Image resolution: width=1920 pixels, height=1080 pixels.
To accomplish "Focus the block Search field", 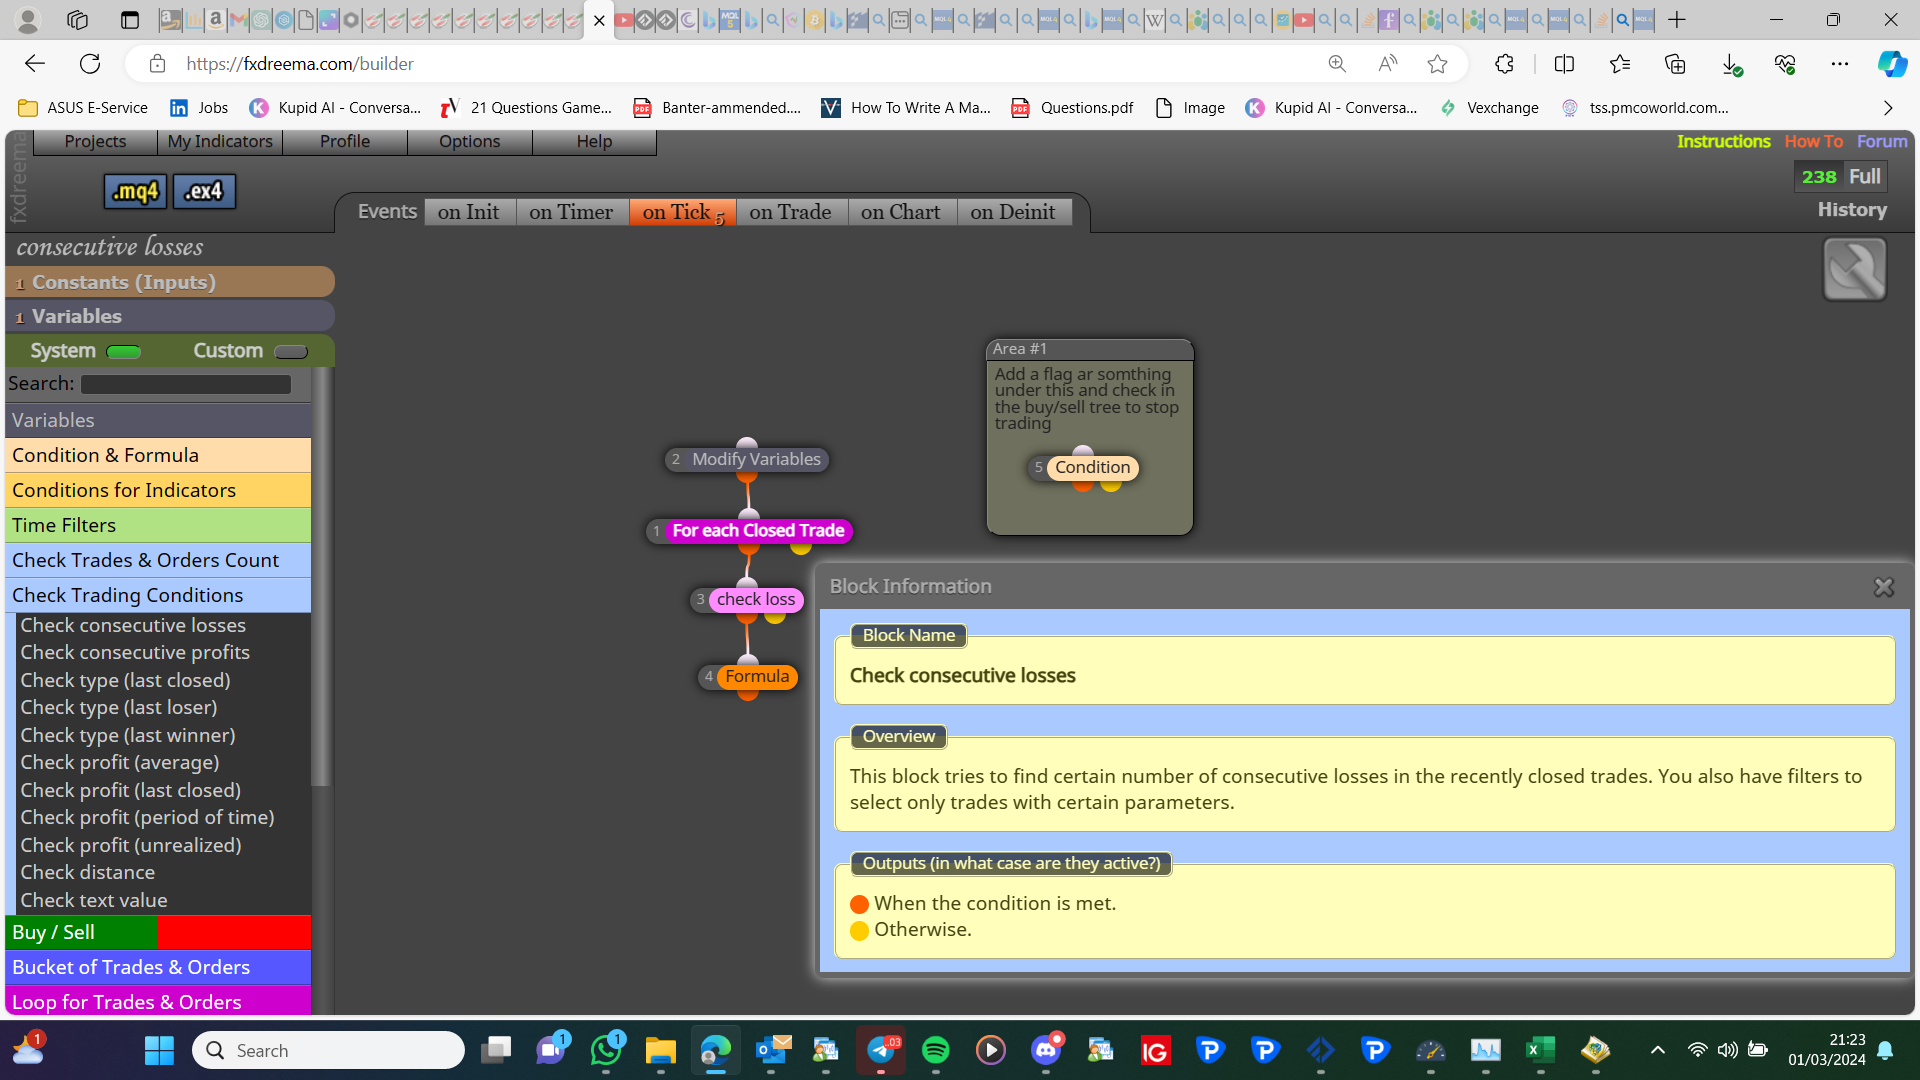I will point(186,384).
